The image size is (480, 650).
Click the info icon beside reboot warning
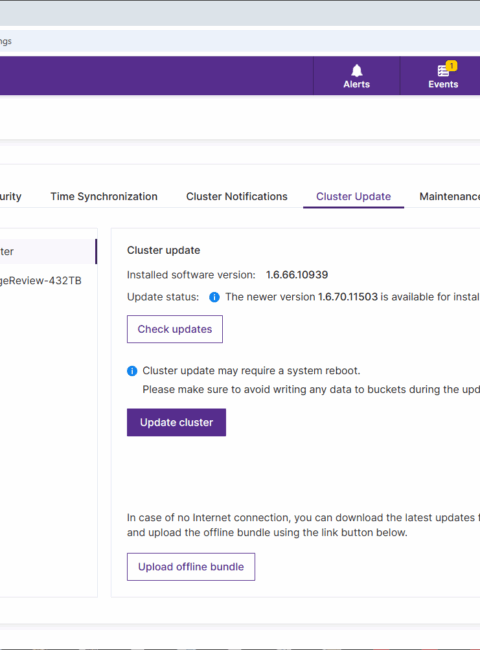coord(132,371)
